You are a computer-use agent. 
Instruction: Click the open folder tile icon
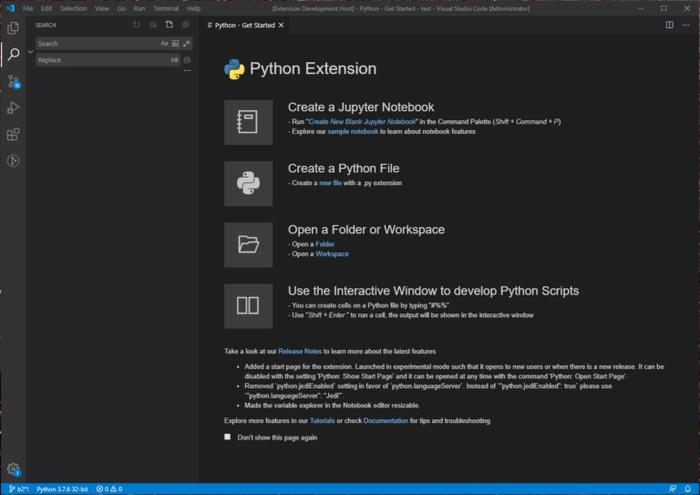[x=248, y=245]
